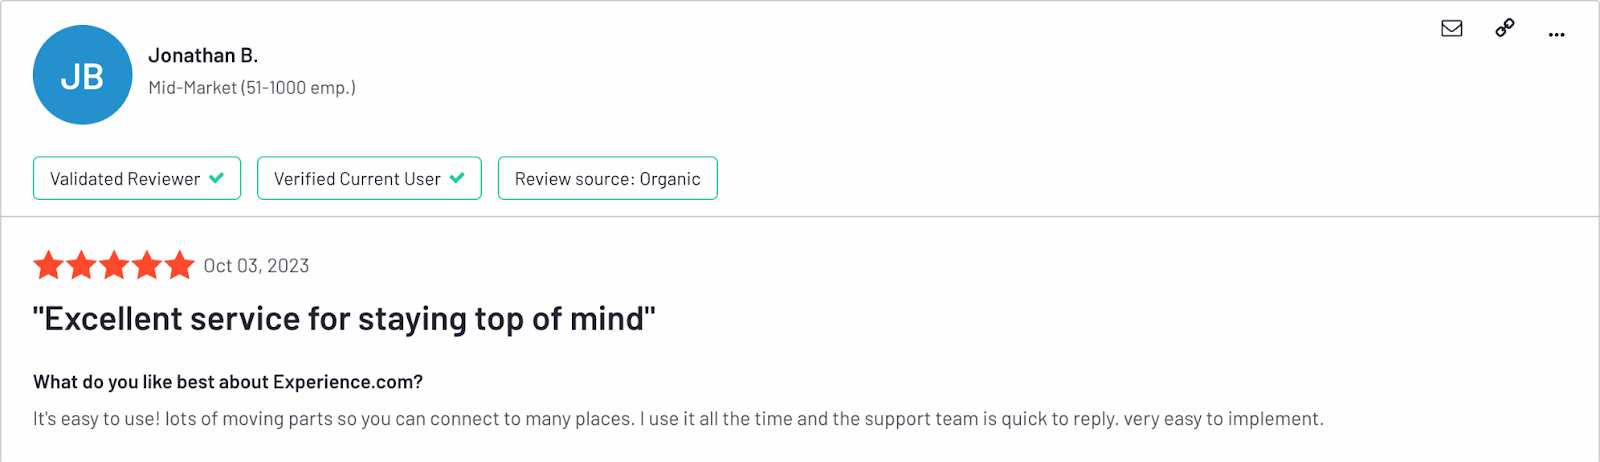Click "What do you like best about Experience.com?" heading

tap(228, 382)
